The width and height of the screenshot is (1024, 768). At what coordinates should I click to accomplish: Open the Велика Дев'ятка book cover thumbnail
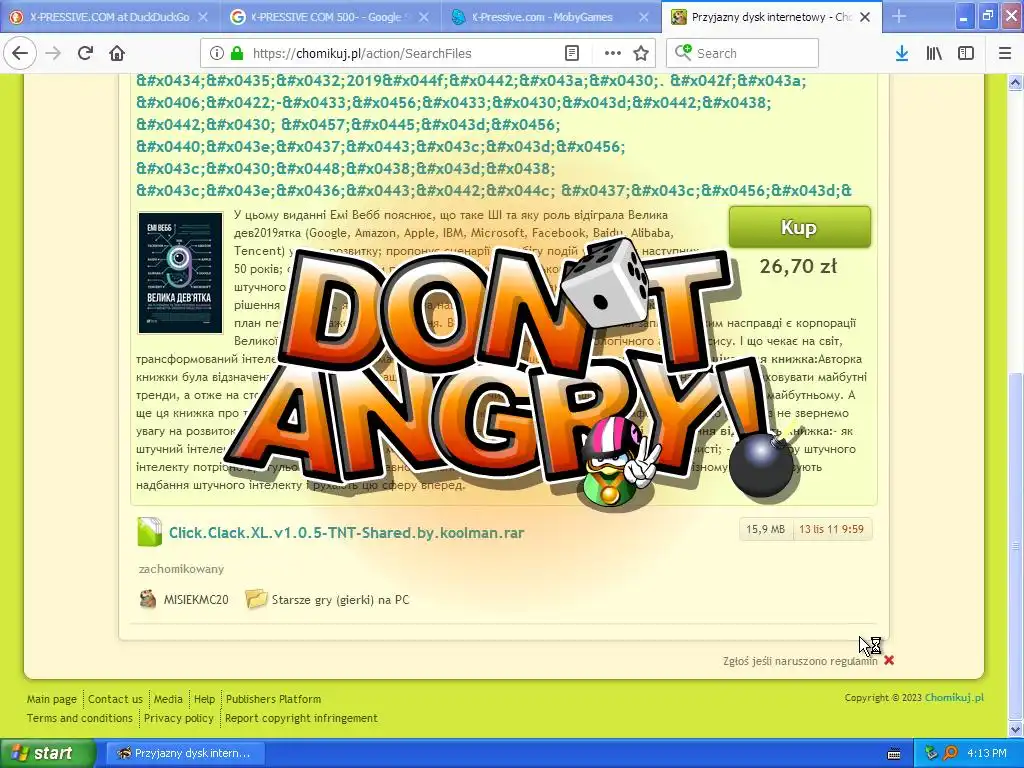pos(180,273)
